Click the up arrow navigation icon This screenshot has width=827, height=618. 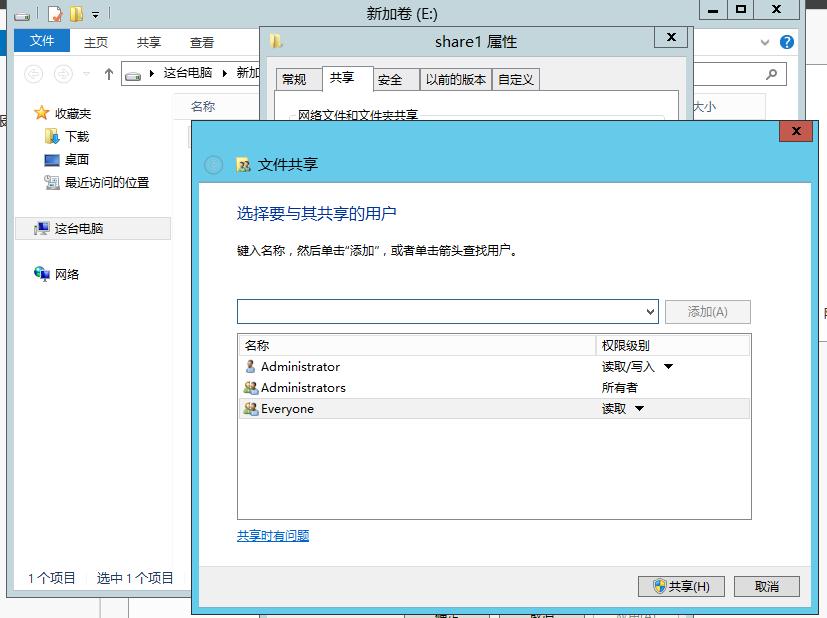click(108, 71)
